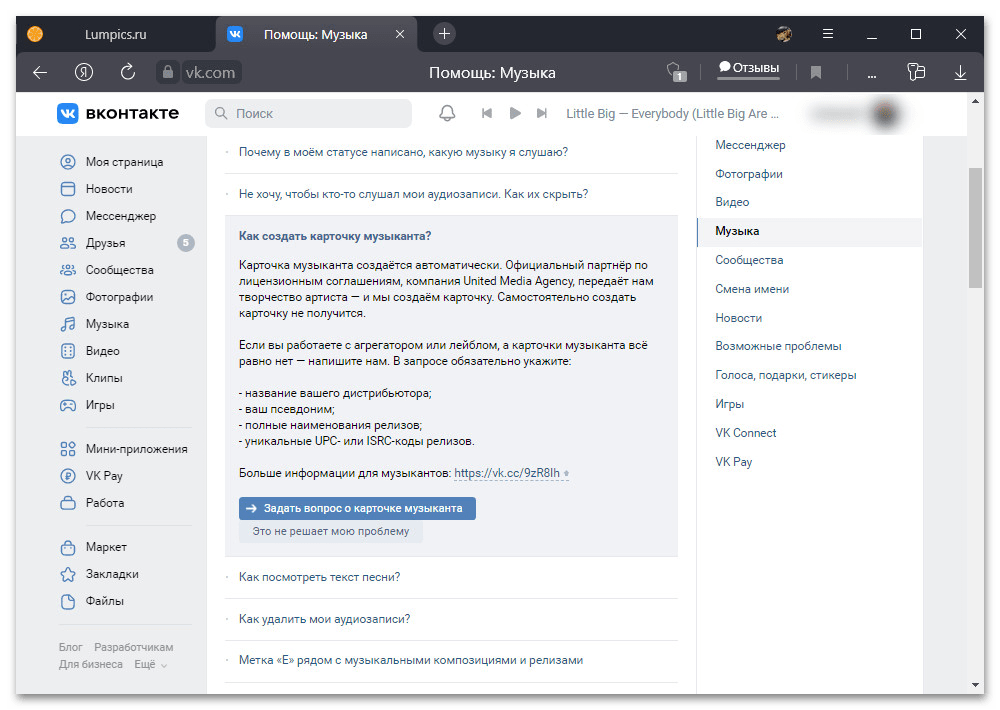Select Возможные проблемы help category
1000x710 pixels.
point(778,346)
